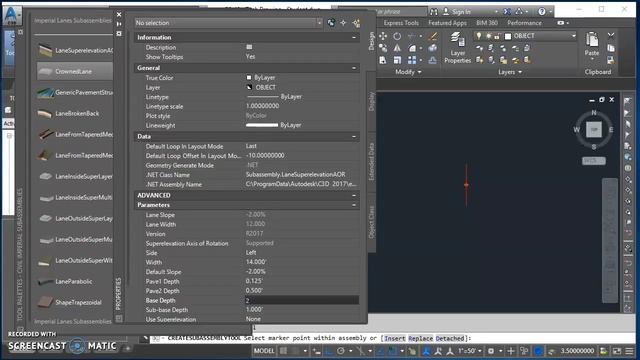Select the Array tool in Modify panel
This screenshot has width=640, height=360.
tap(412, 60)
